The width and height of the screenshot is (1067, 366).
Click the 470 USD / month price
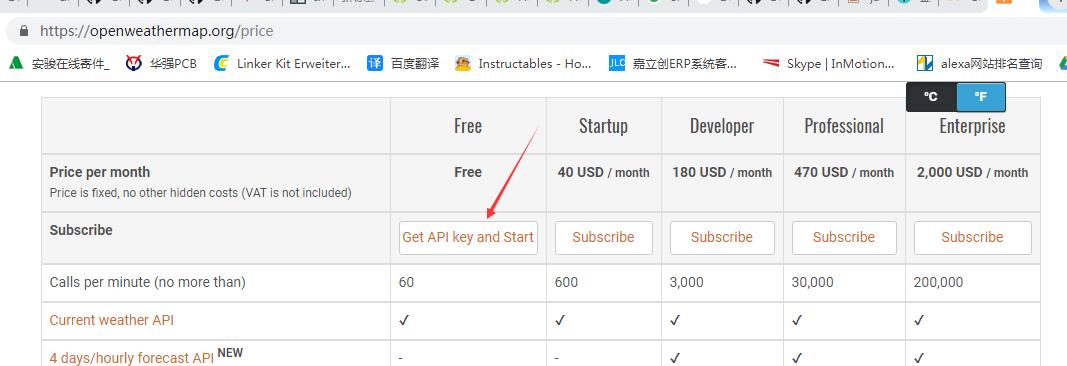844,173
